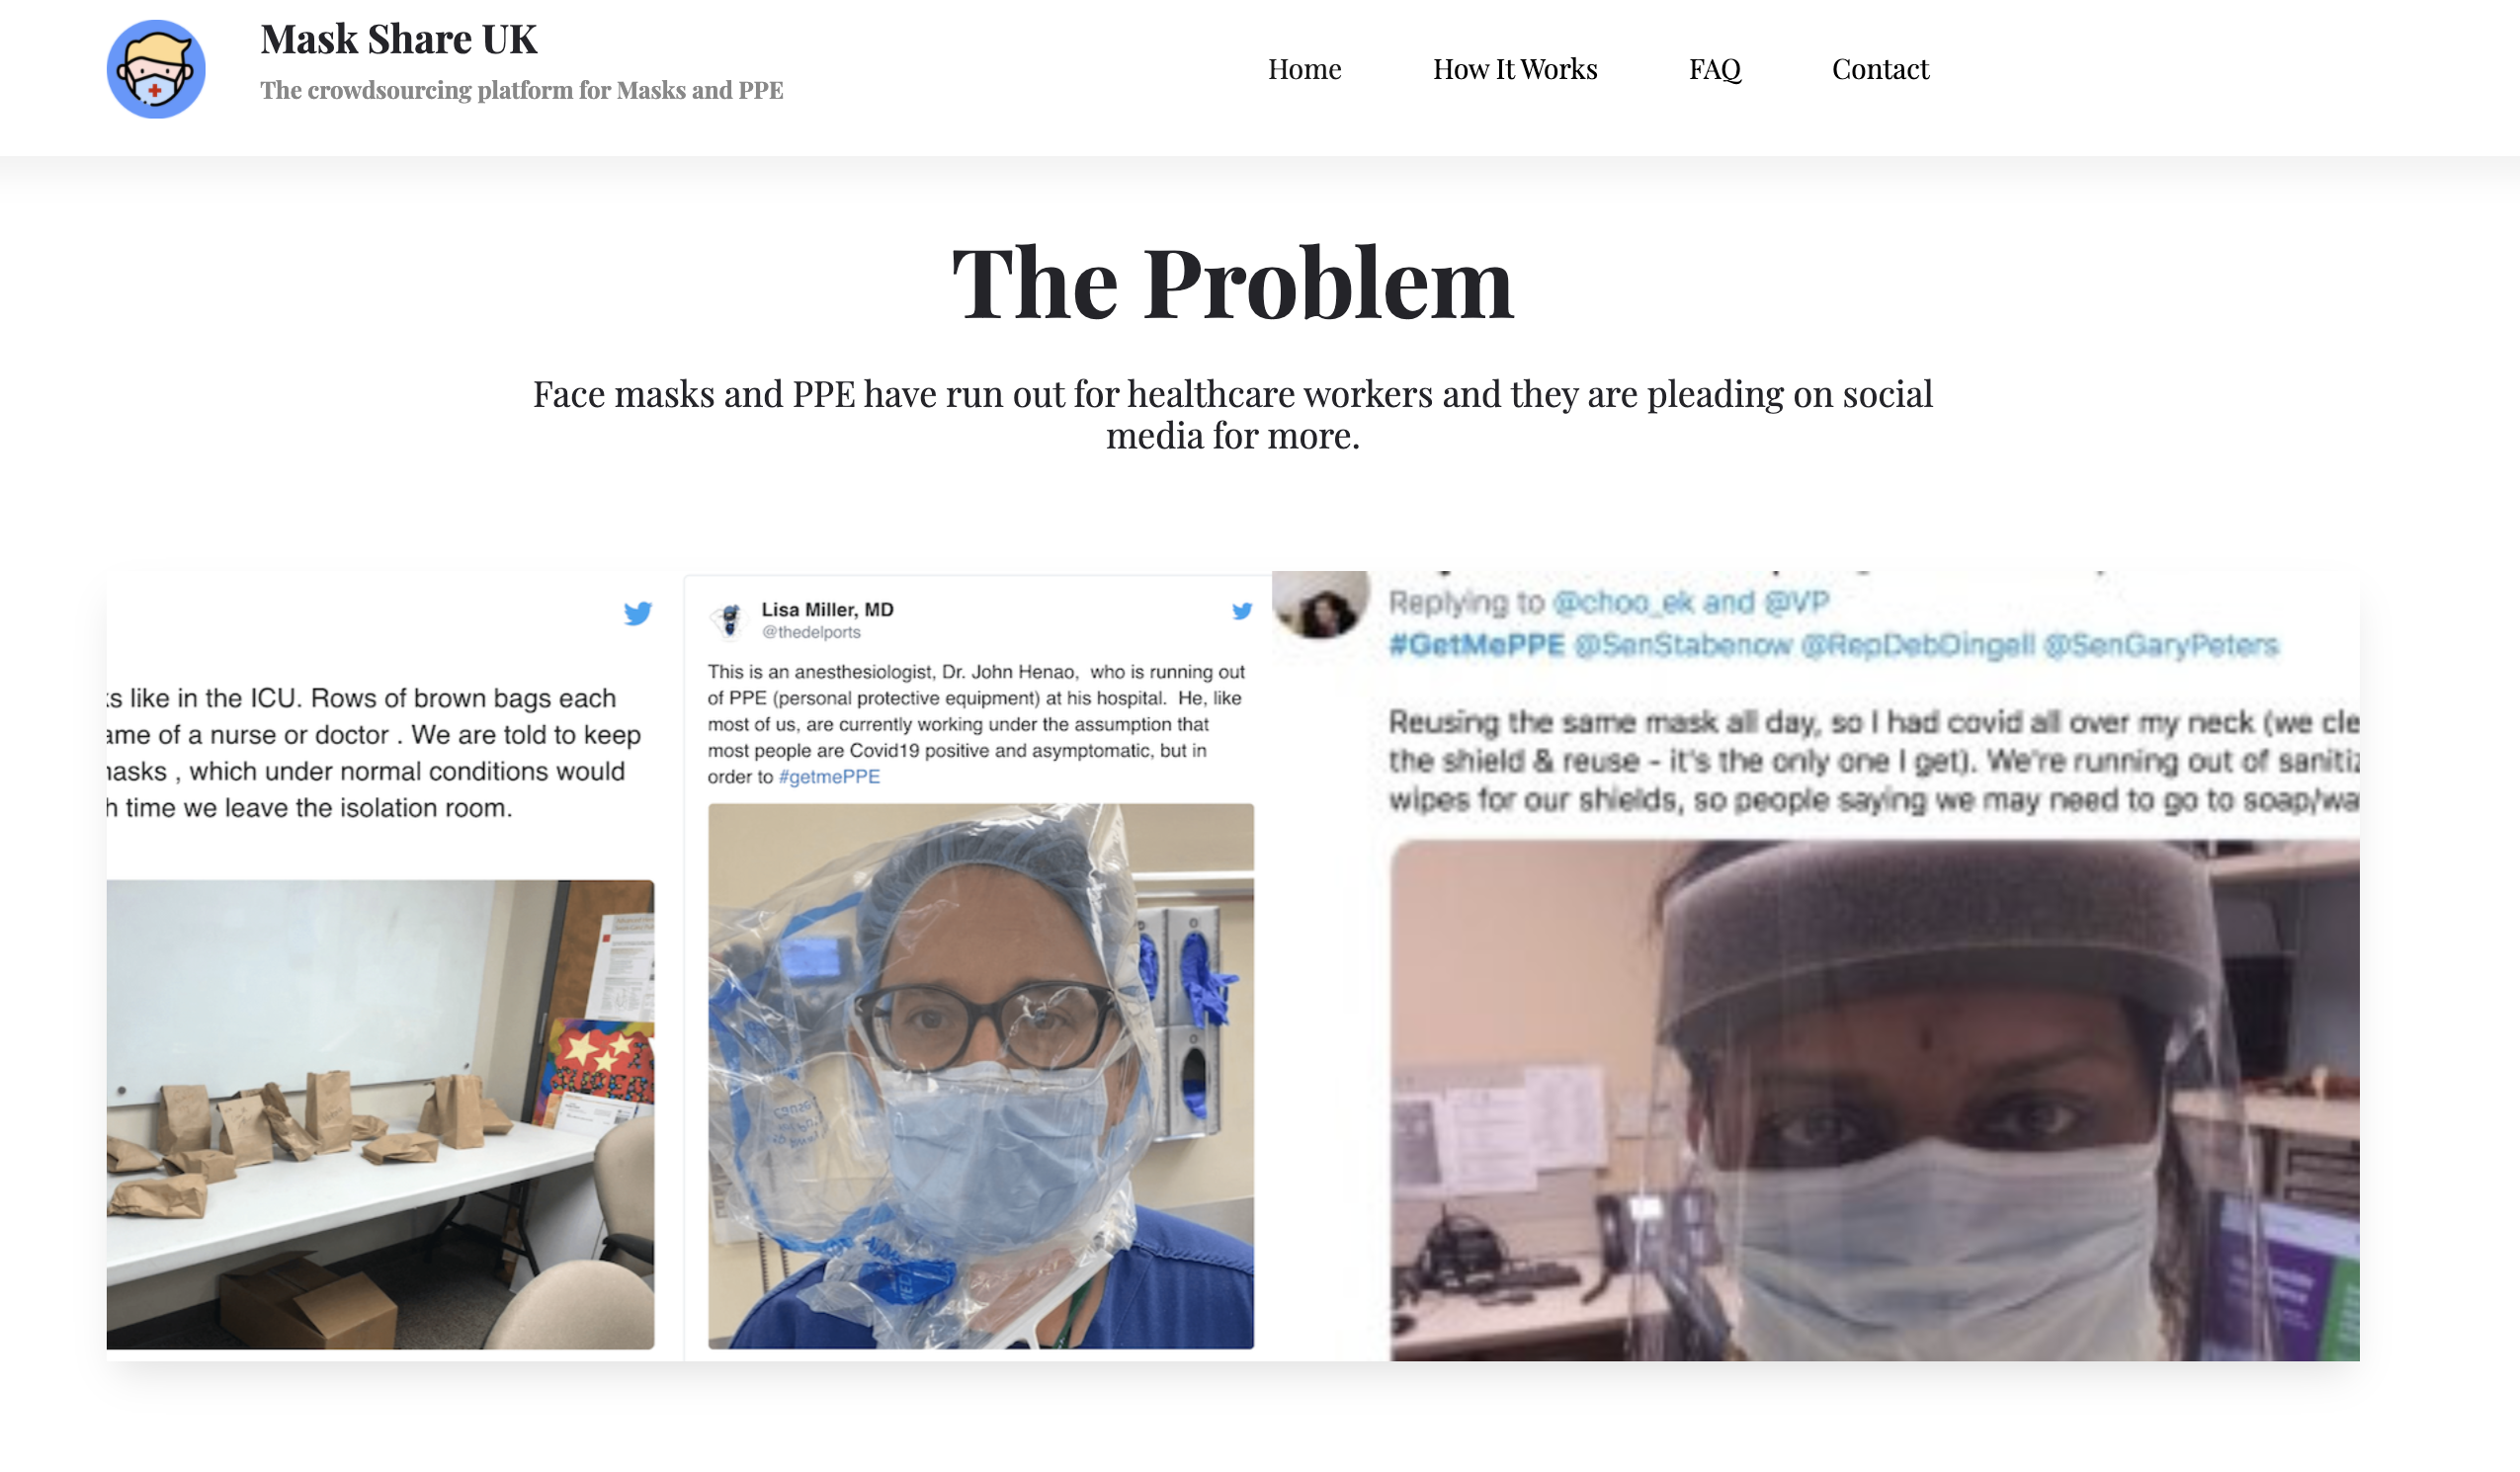The image size is (2520, 1472).
Task: Click the Twitter bird icon on Lisa Miller's tweet
Action: pyautogui.click(x=1242, y=610)
